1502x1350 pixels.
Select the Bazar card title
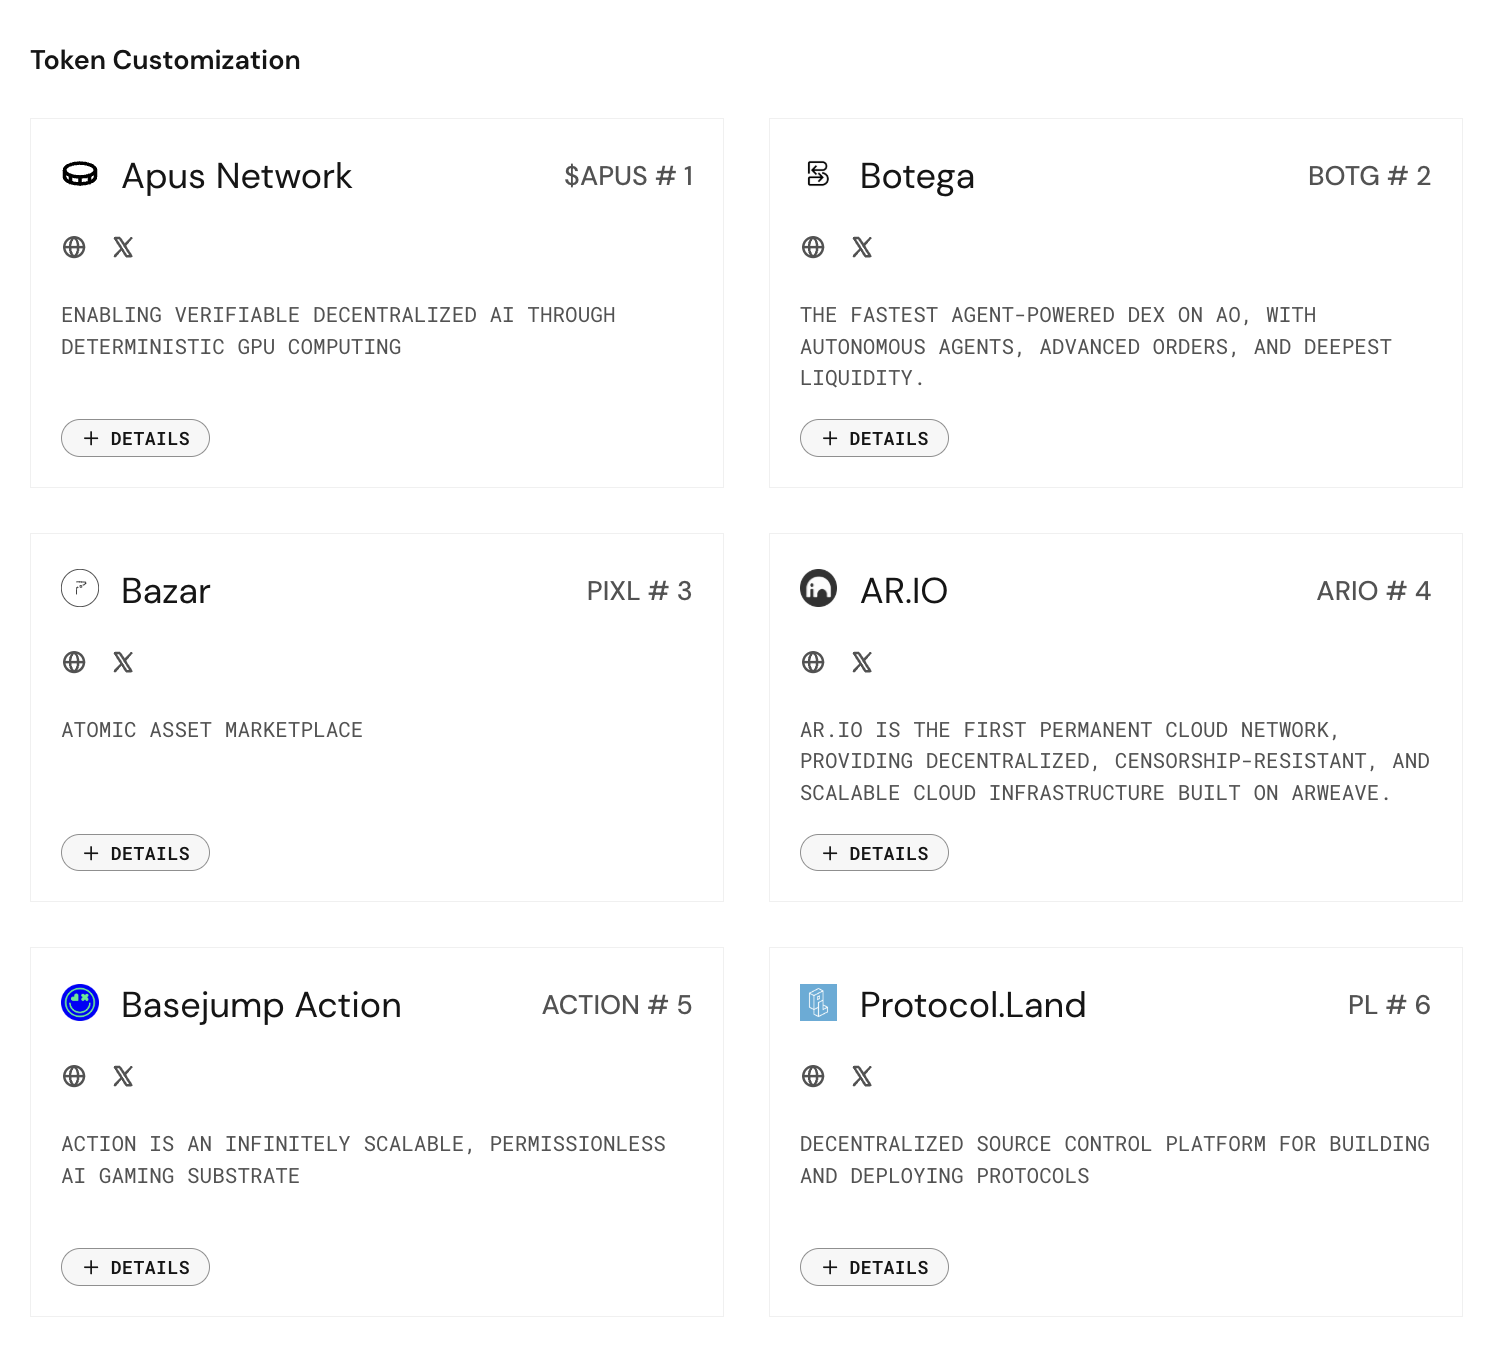pos(166,591)
